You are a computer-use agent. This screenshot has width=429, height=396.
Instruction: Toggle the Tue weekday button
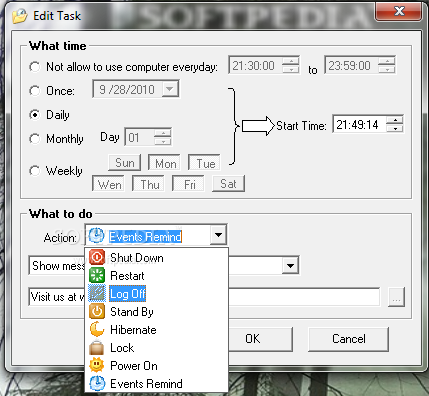click(x=205, y=163)
